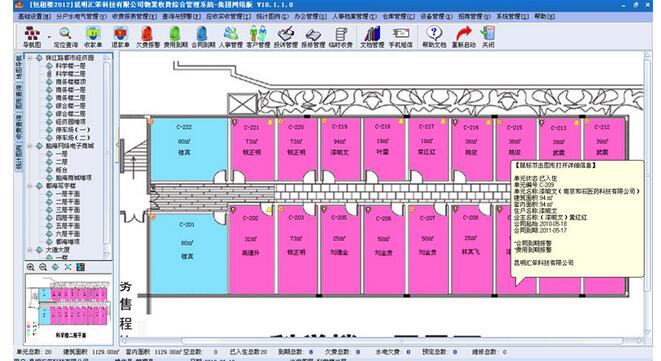Open the 基础设置 menu

(x=35, y=16)
